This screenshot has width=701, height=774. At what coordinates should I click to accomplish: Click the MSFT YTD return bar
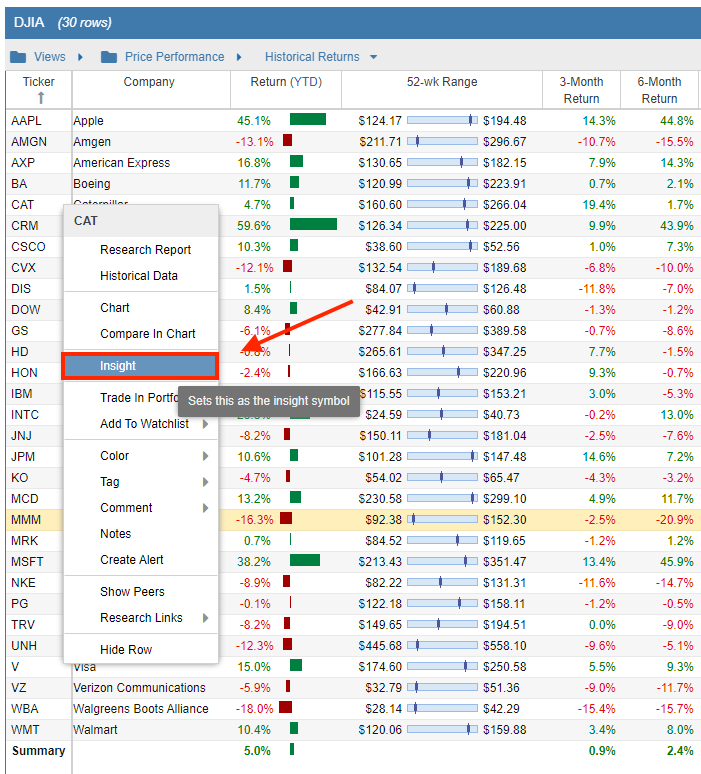coord(305,560)
